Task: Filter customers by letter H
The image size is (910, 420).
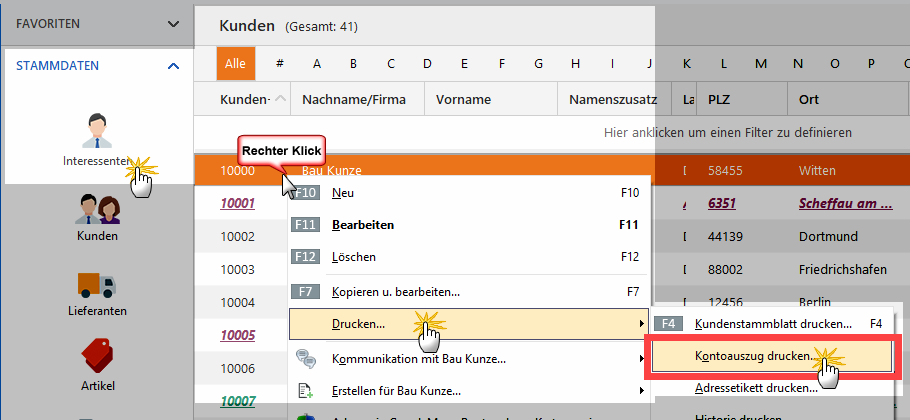Action: 575,64
